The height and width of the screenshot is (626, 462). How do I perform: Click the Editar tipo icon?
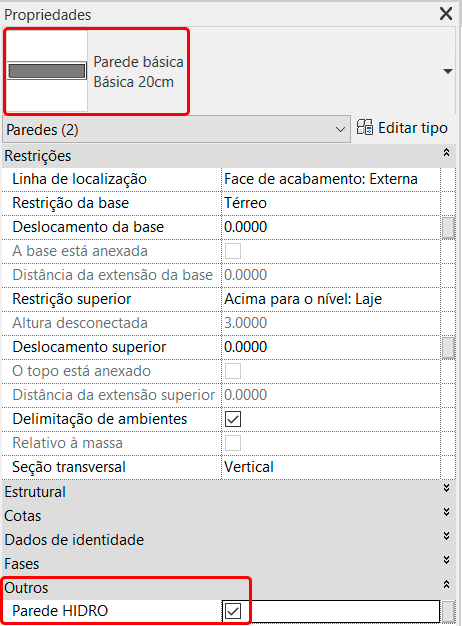coord(365,128)
